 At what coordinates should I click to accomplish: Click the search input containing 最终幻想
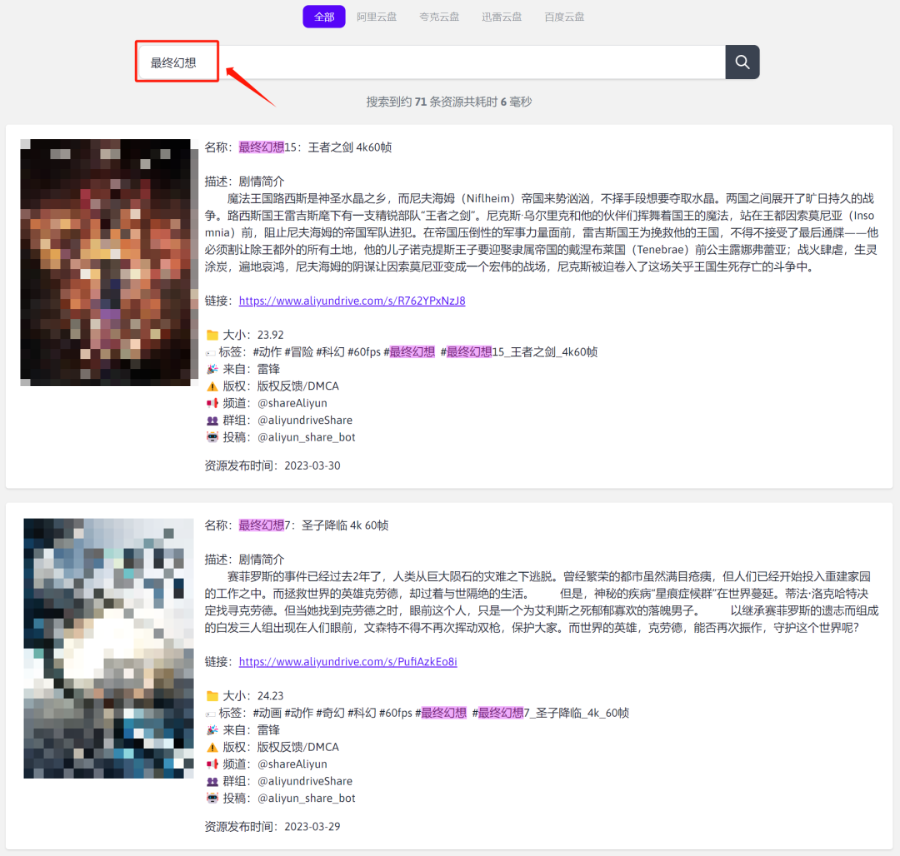pyautogui.click(x=430, y=62)
